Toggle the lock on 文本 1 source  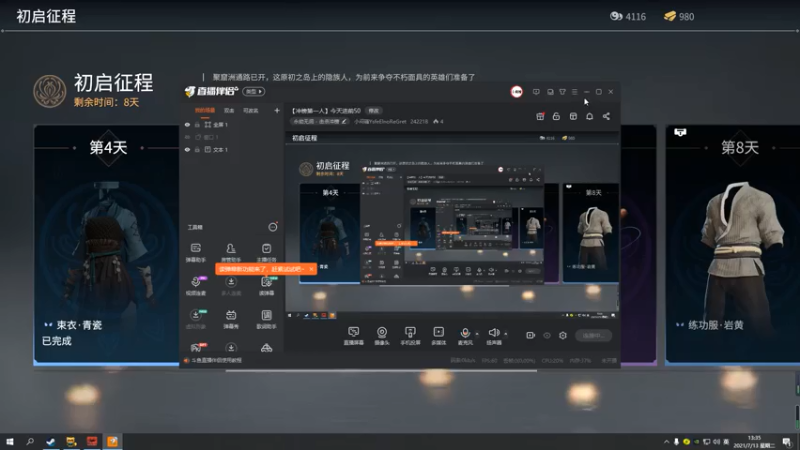(197, 149)
